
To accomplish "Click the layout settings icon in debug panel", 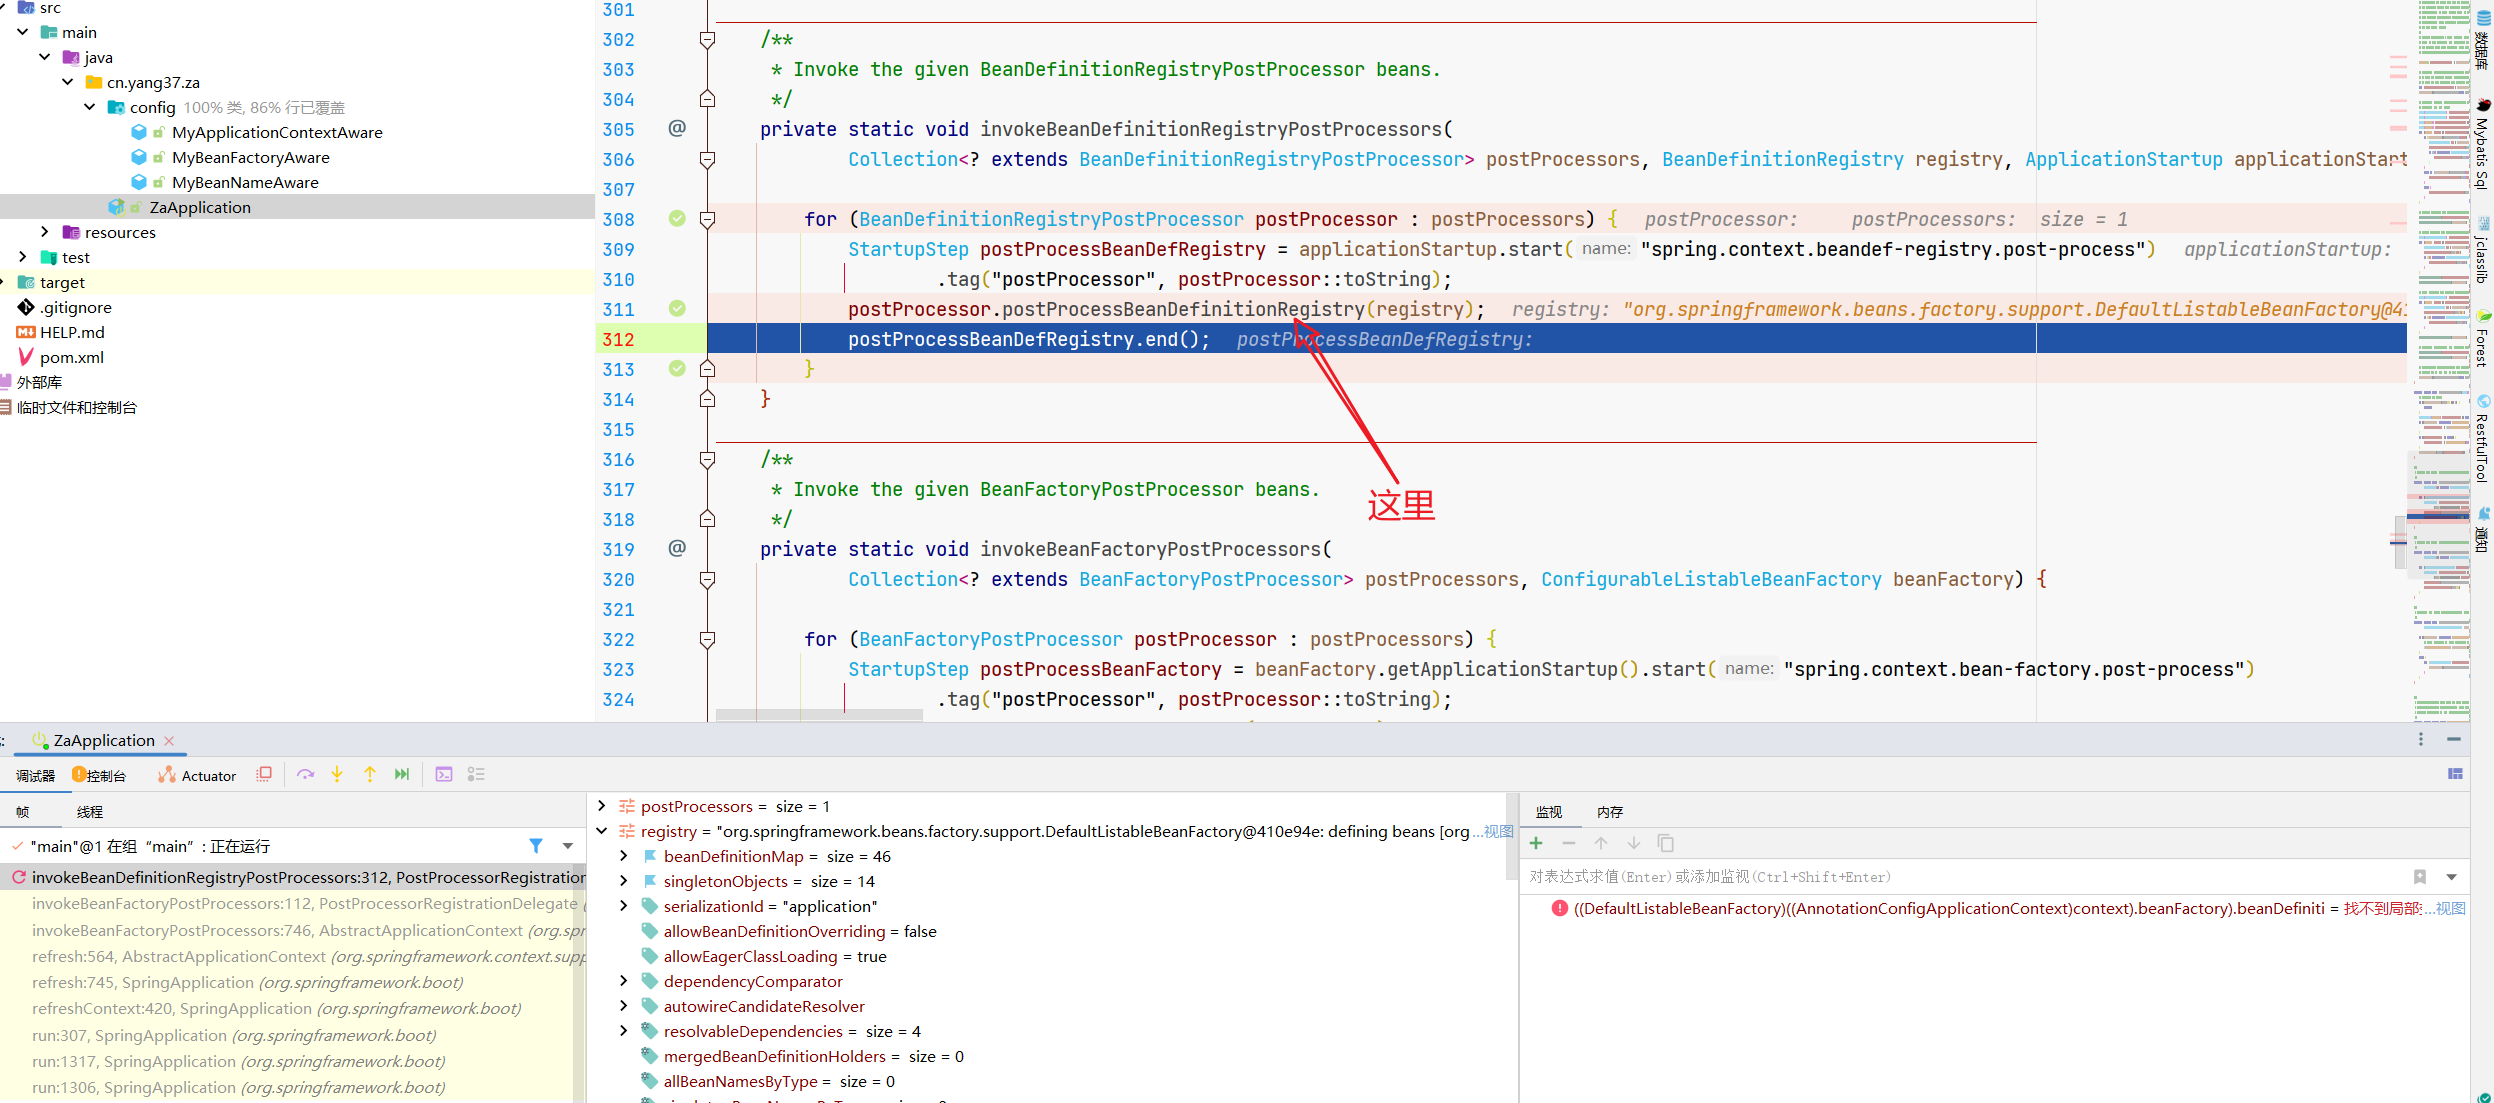I will [2455, 774].
